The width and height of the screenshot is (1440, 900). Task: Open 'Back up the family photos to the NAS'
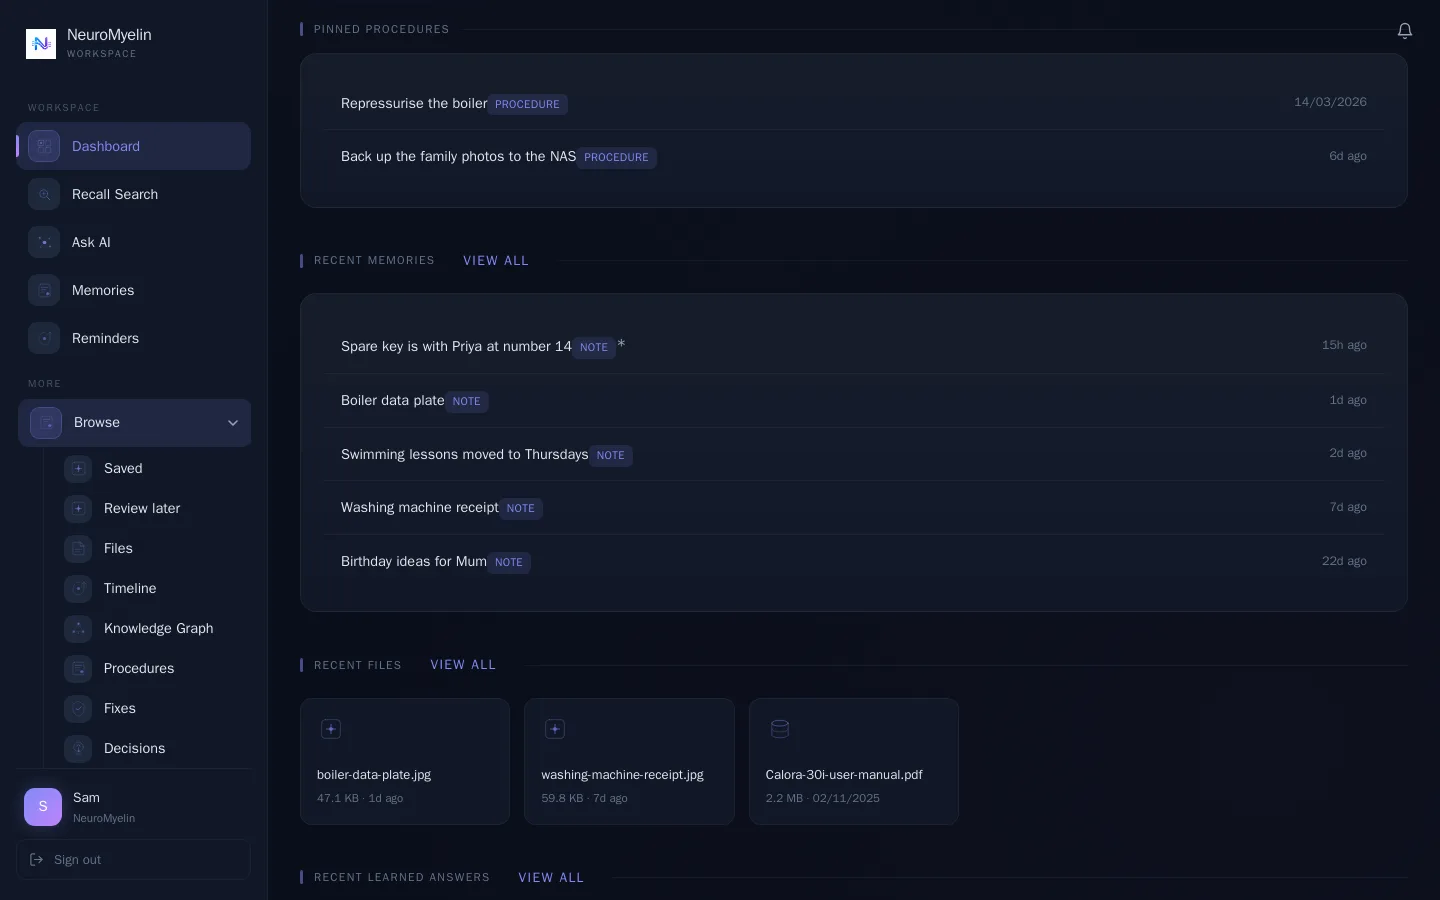pyautogui.click(x=854, y=157)
